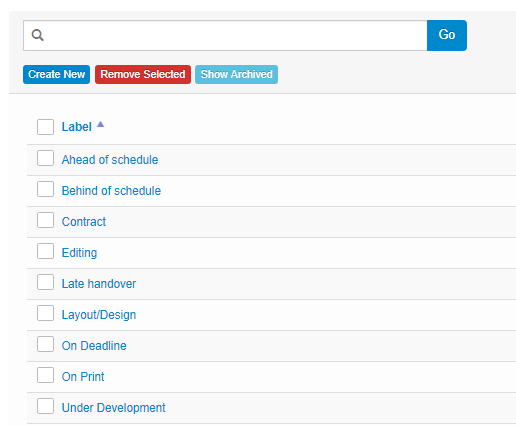Click the Go search button
This screenshot has height=426, width=516.
(x=447, y=35)
